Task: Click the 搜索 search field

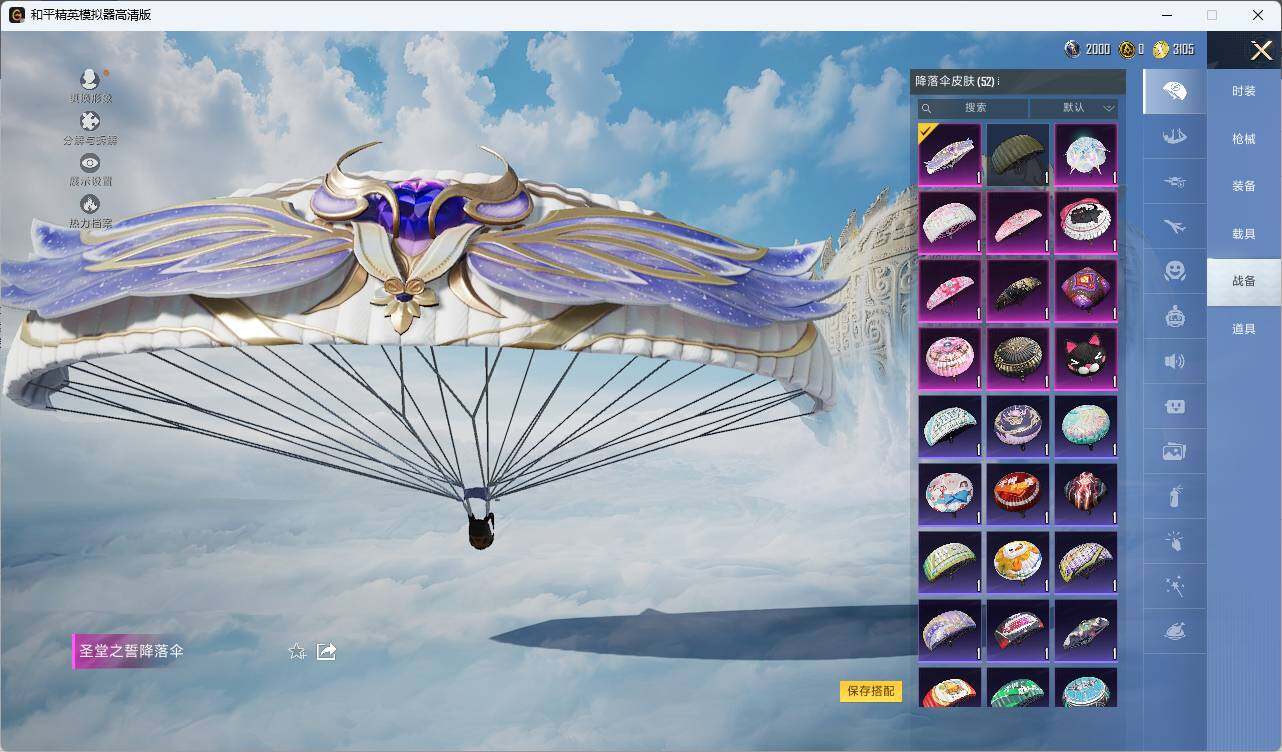Action: coord(973,108)
